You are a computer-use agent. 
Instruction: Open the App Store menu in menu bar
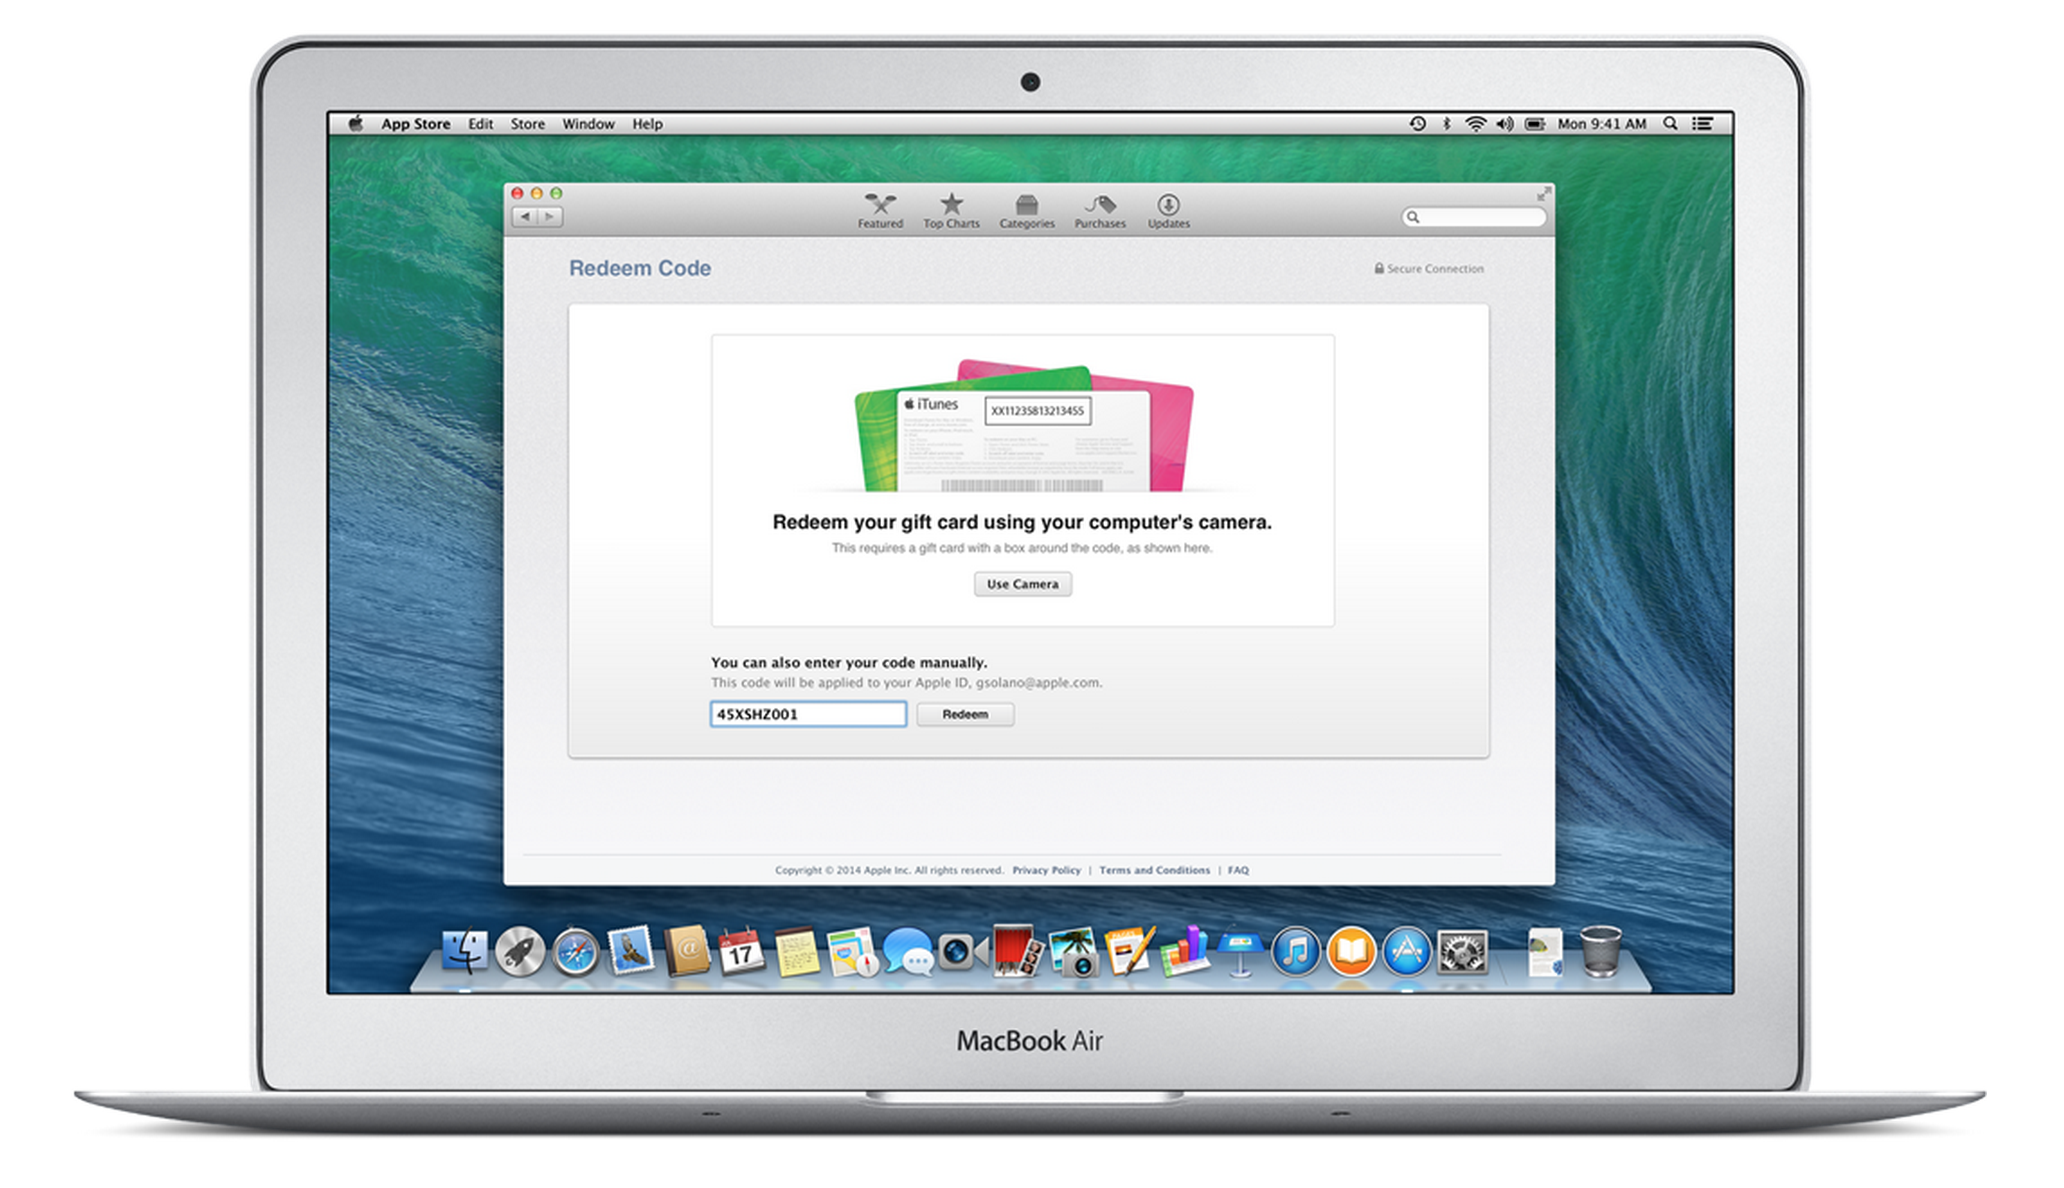pyautogui.click(x=415, y=124)
